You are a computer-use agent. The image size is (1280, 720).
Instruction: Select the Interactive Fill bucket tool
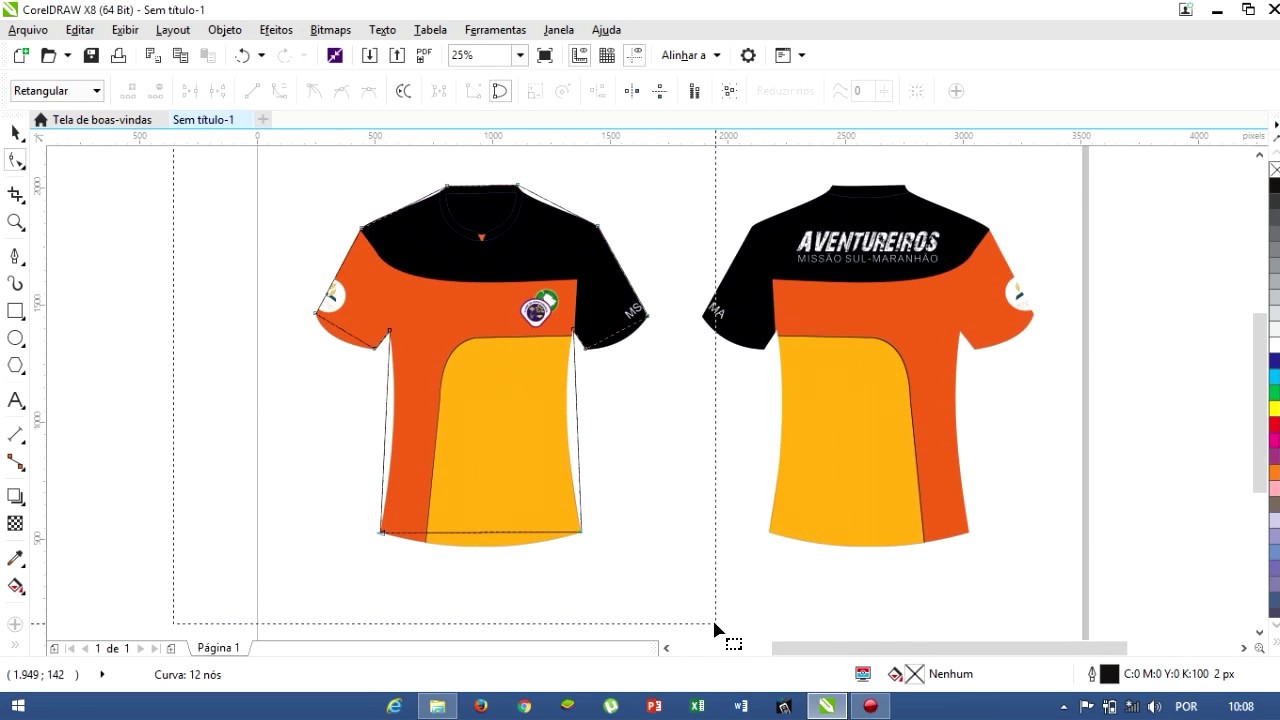point(15,586)
